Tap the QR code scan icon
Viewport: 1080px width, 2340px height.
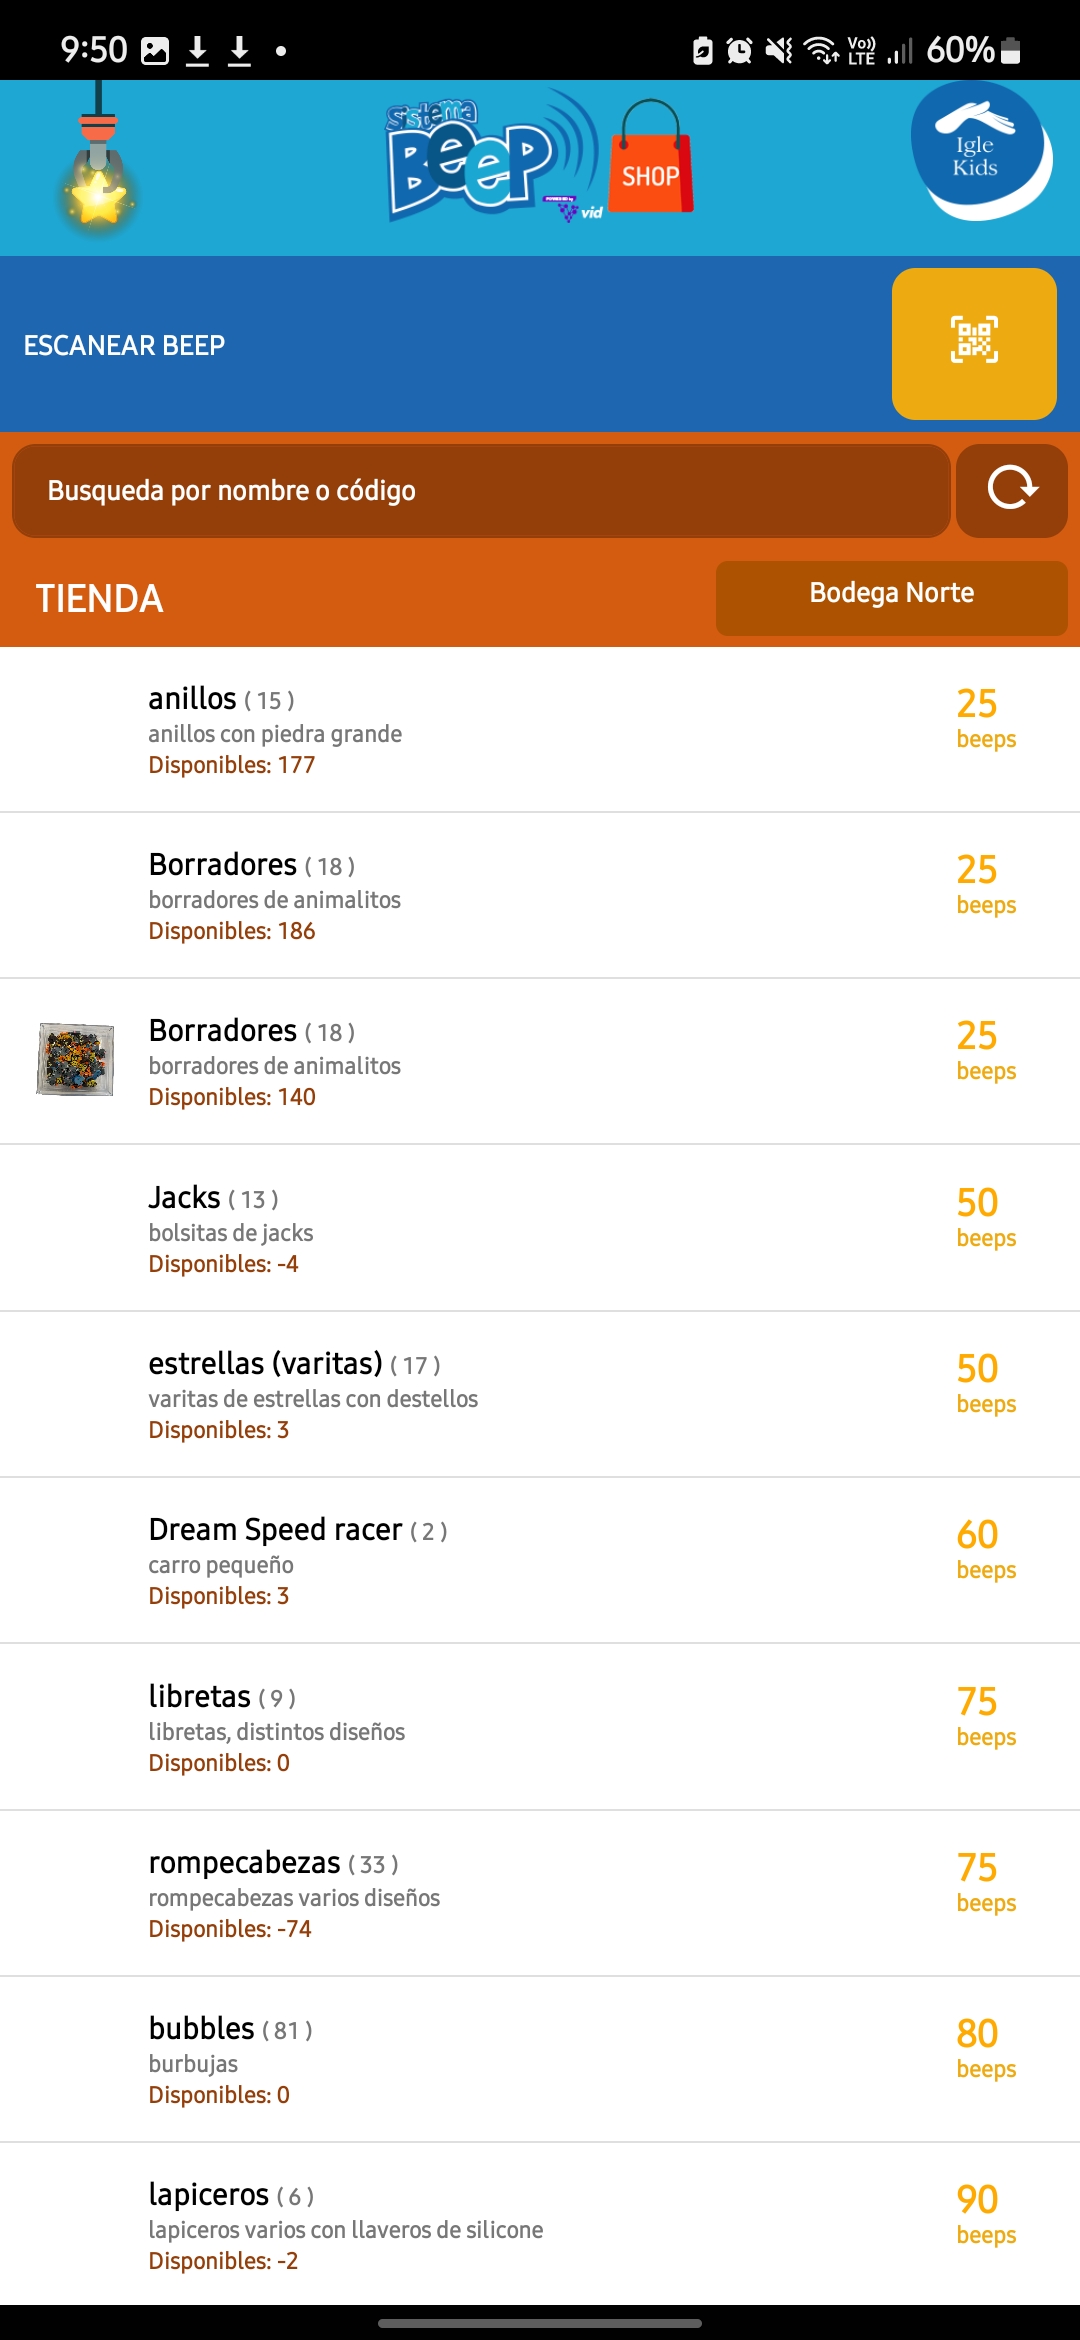(974, 343)
